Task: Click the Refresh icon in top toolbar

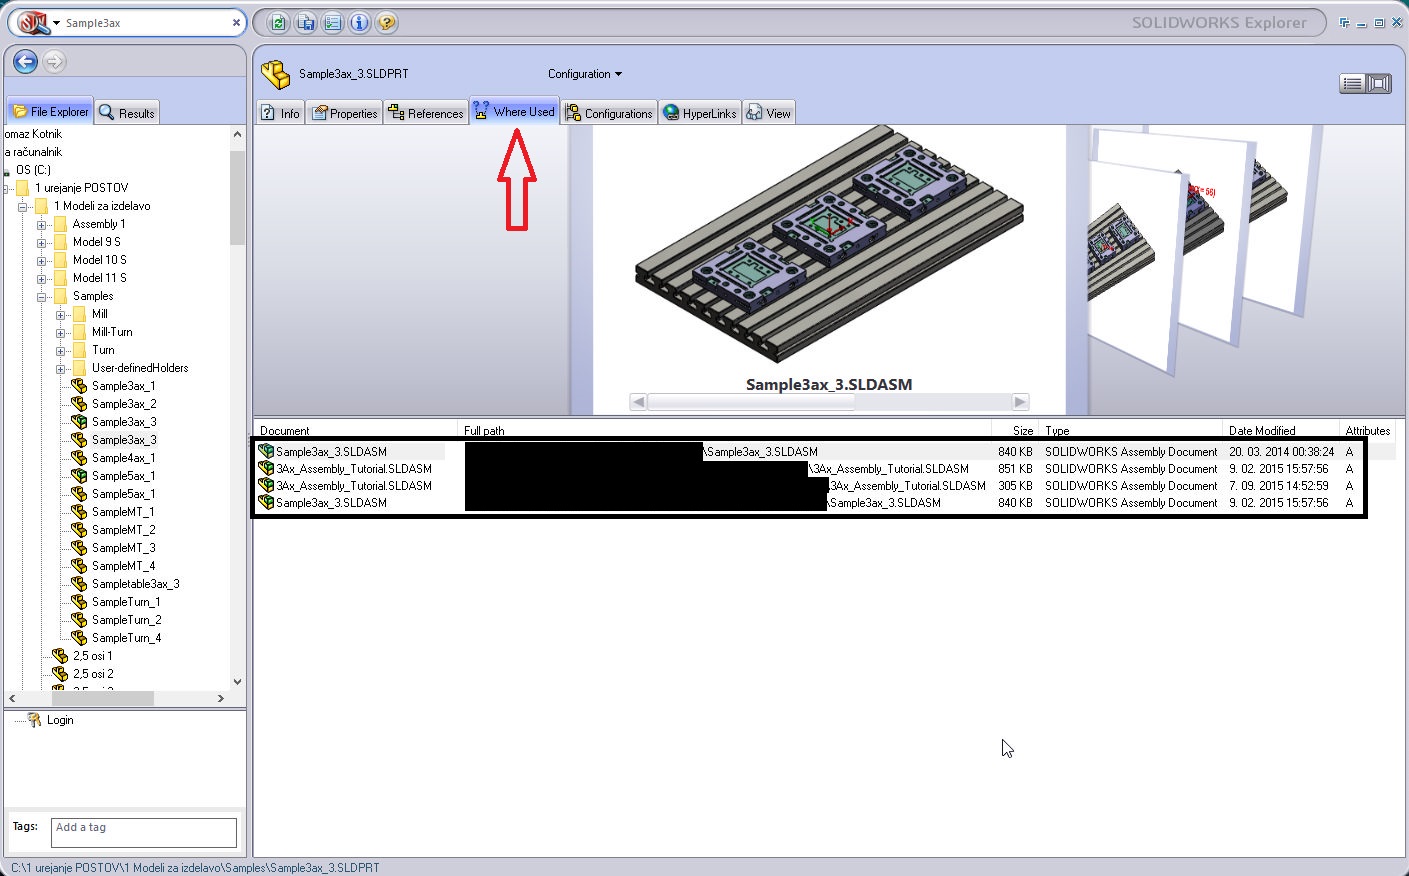Action: pyautogui.click(x=279, y=23)
